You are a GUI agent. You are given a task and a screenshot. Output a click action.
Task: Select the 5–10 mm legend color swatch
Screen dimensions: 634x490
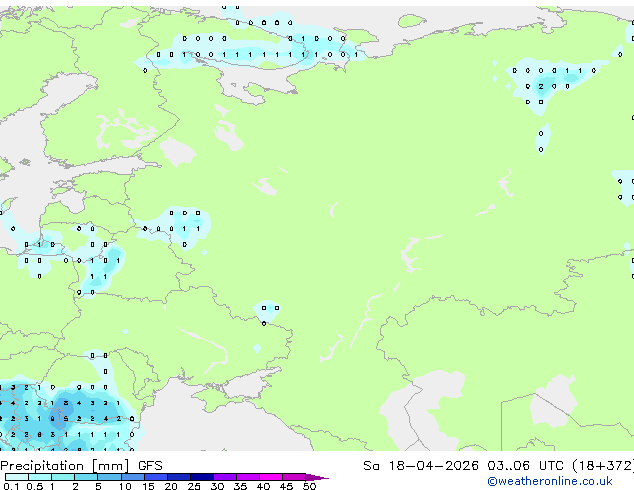(x=109, y=477)
